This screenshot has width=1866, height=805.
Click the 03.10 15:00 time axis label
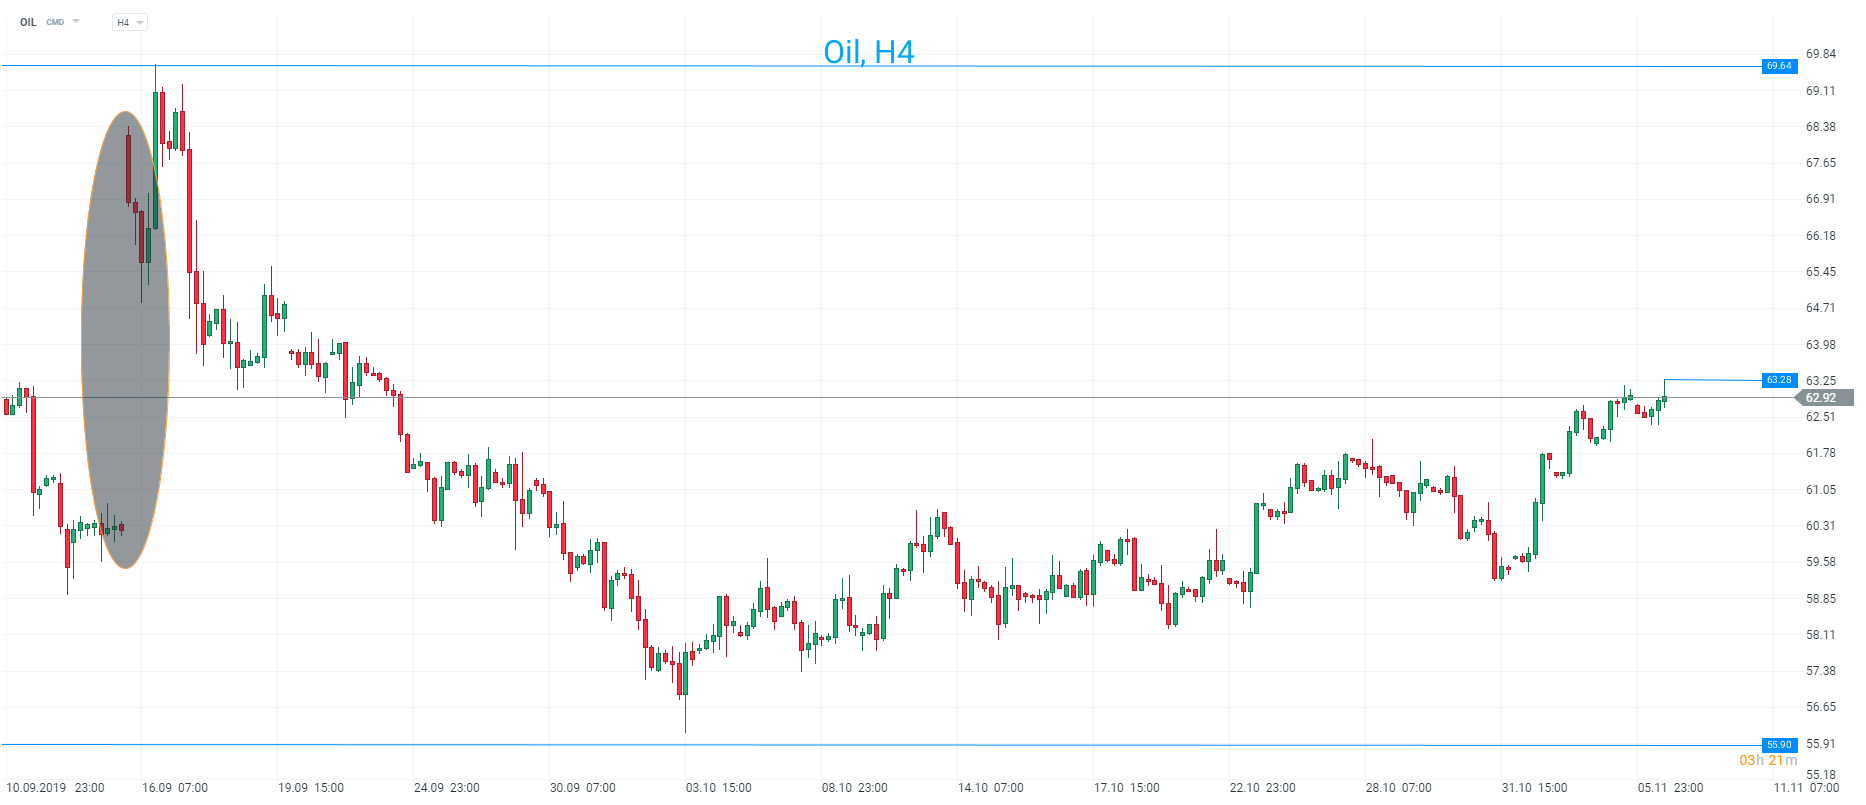click(719, 788)
